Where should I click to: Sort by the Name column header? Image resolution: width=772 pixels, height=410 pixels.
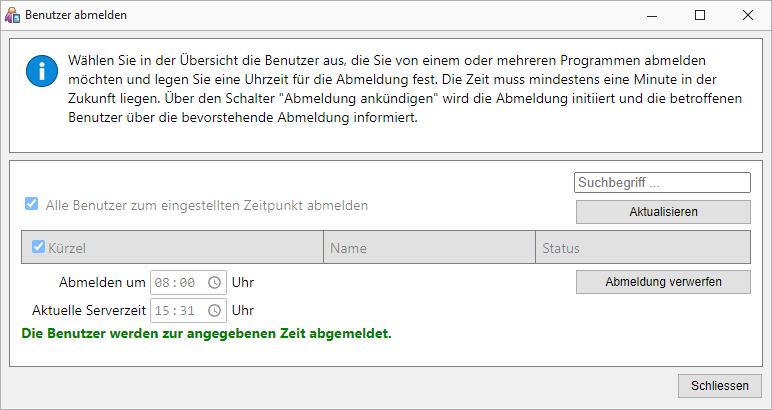[x=348, y=248]
